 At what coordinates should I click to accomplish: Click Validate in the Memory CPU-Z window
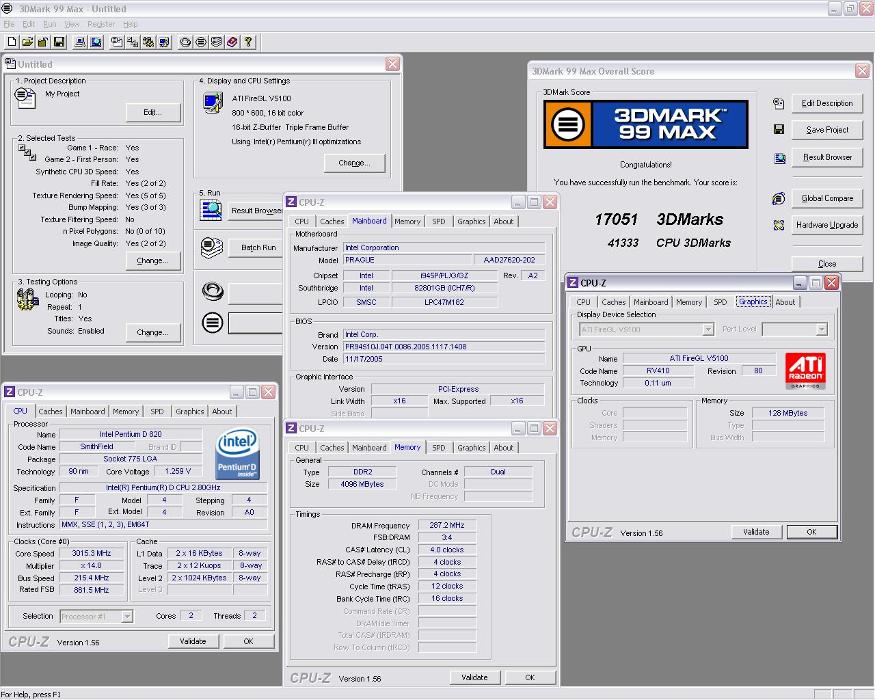[474, 677]
